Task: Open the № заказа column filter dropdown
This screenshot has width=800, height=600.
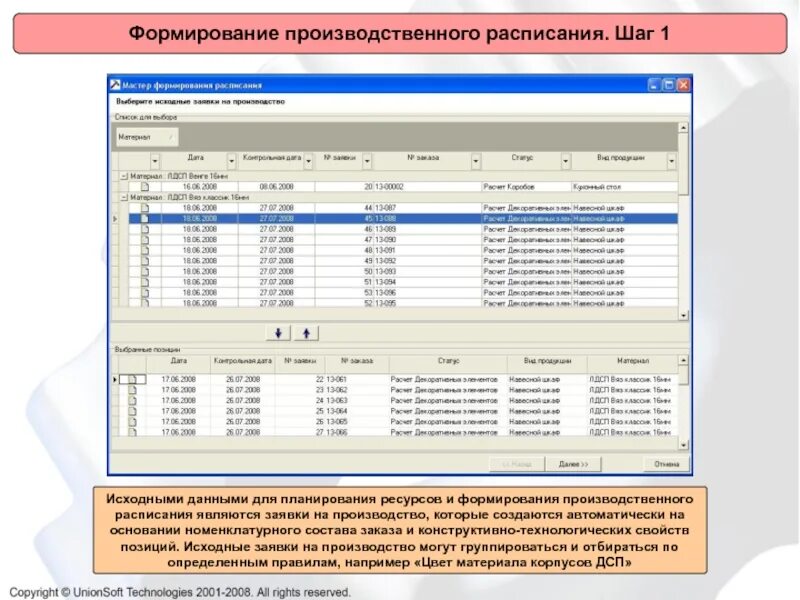Action: pyautogui.click(x=476, y=161)
